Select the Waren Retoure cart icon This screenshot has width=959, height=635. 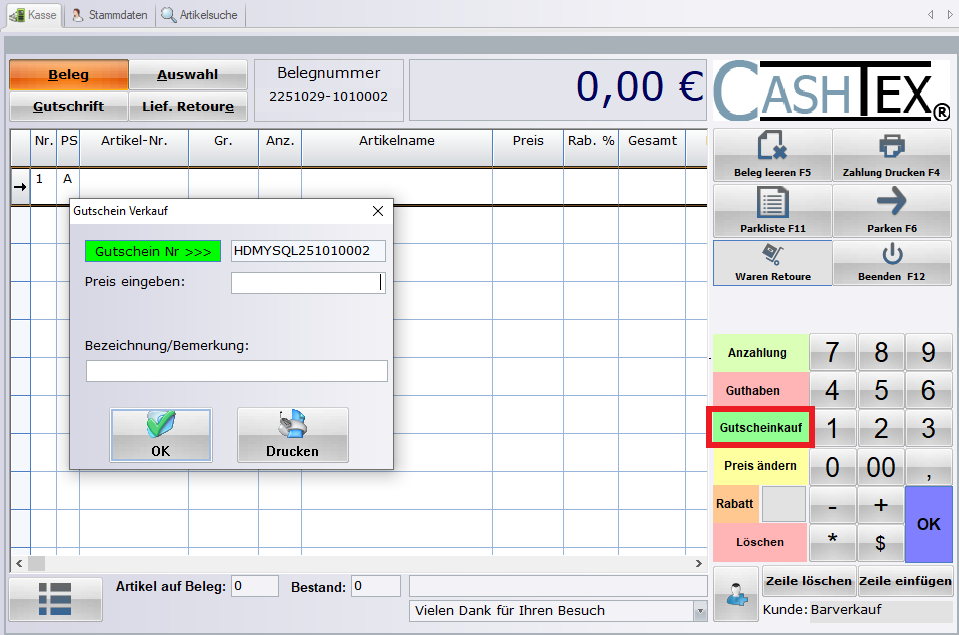771,262
